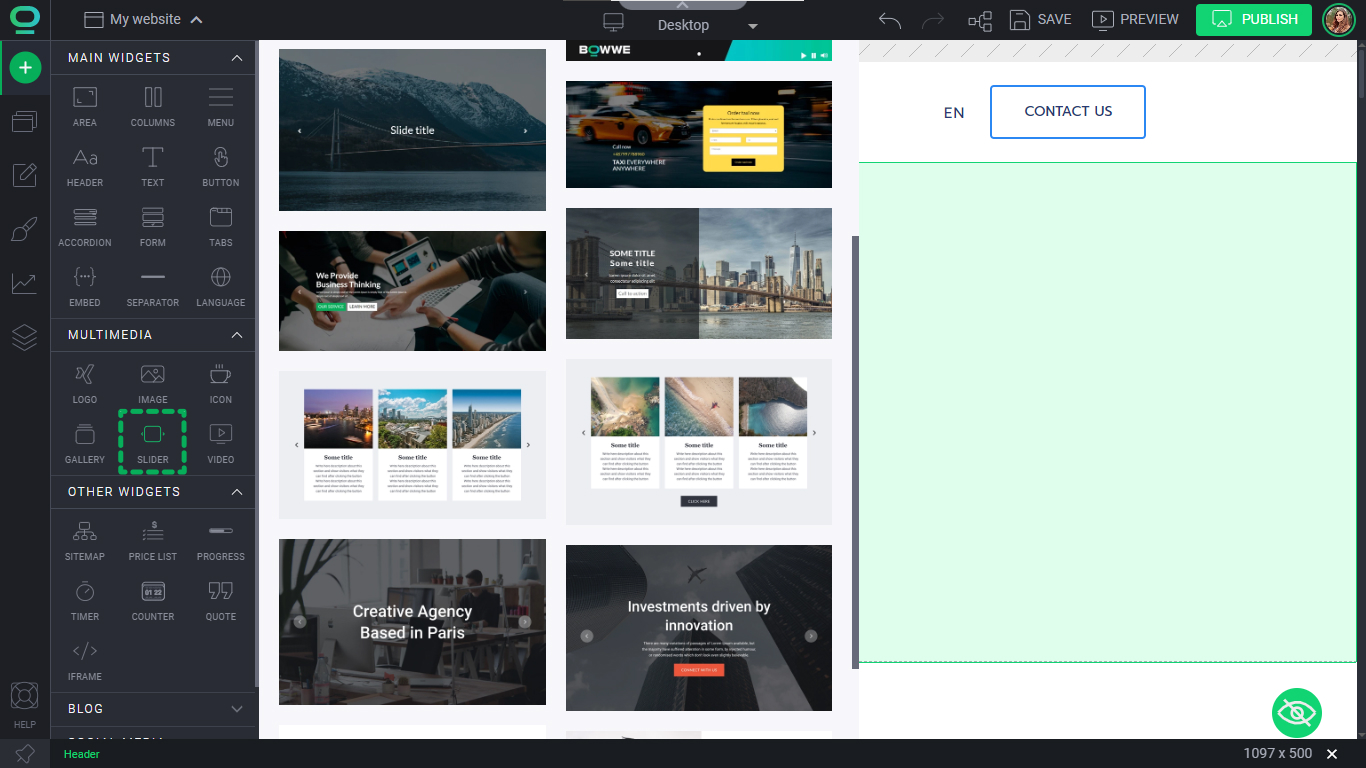Pick the Button widget
The image size is (1366, 768).
[x=221, y=167]
